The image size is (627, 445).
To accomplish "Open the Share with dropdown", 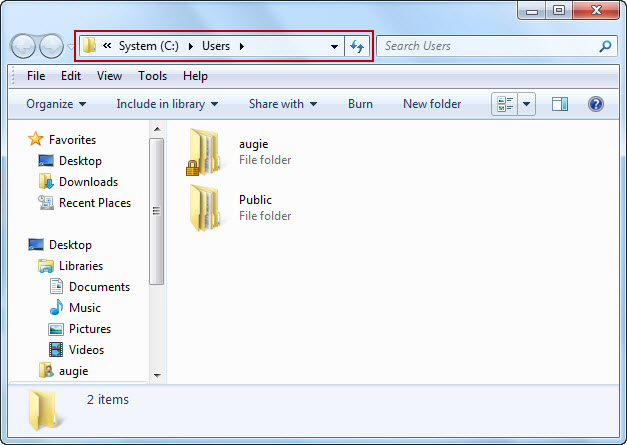I will (x=282, y=104).
